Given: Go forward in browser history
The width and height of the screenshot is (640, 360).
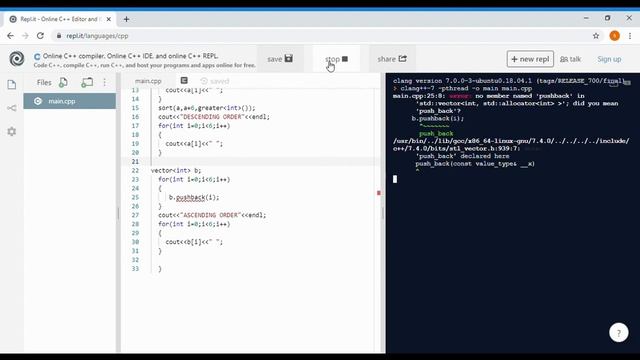Looking at the screenshot, I should click(x=25, y=36).
